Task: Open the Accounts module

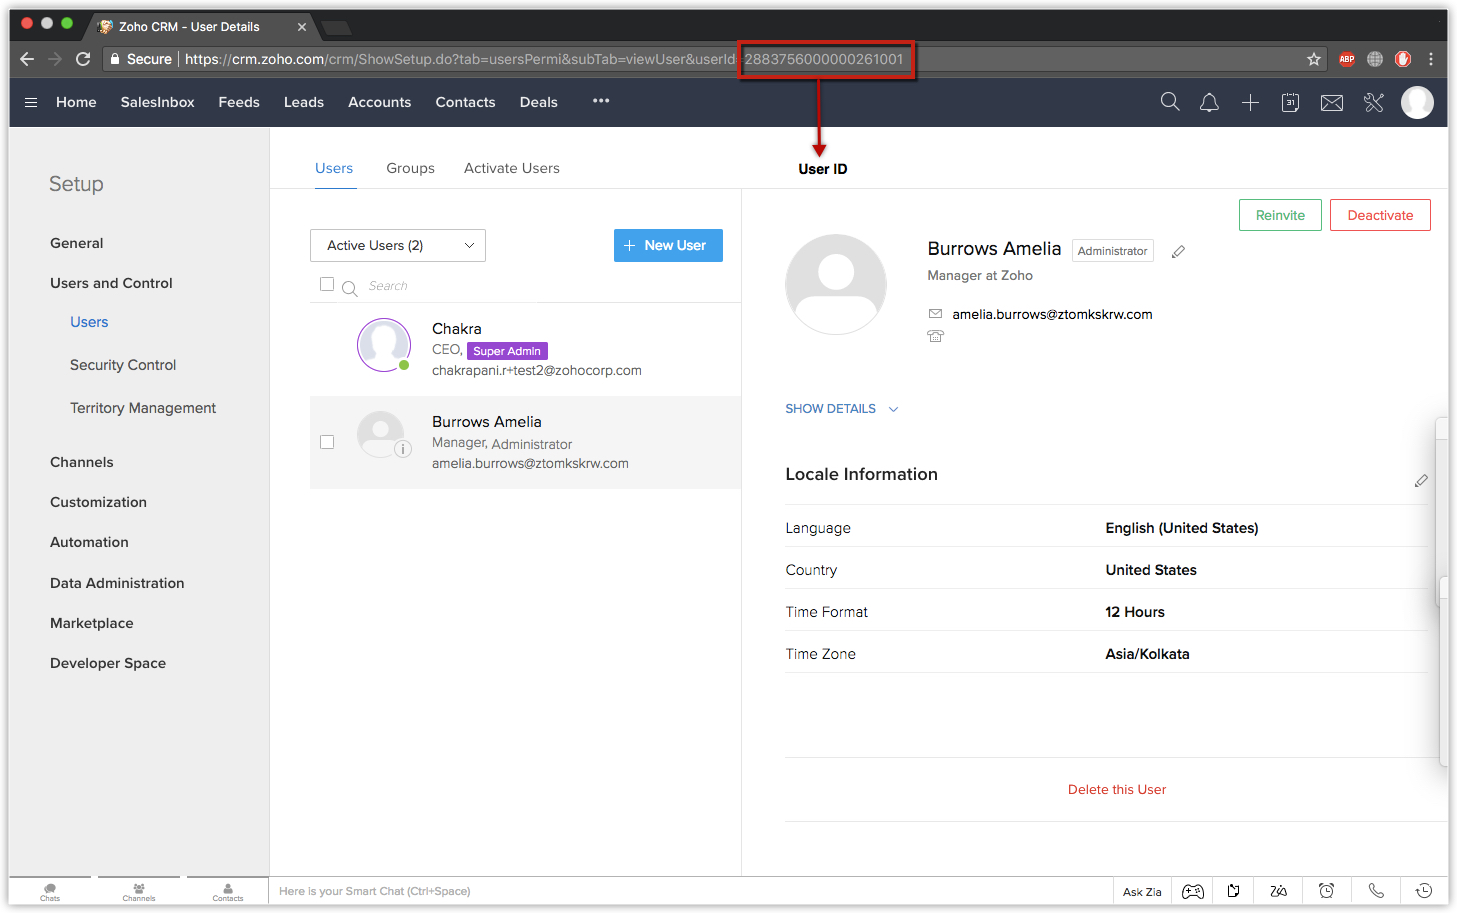Action: click(x=380, y=102)
